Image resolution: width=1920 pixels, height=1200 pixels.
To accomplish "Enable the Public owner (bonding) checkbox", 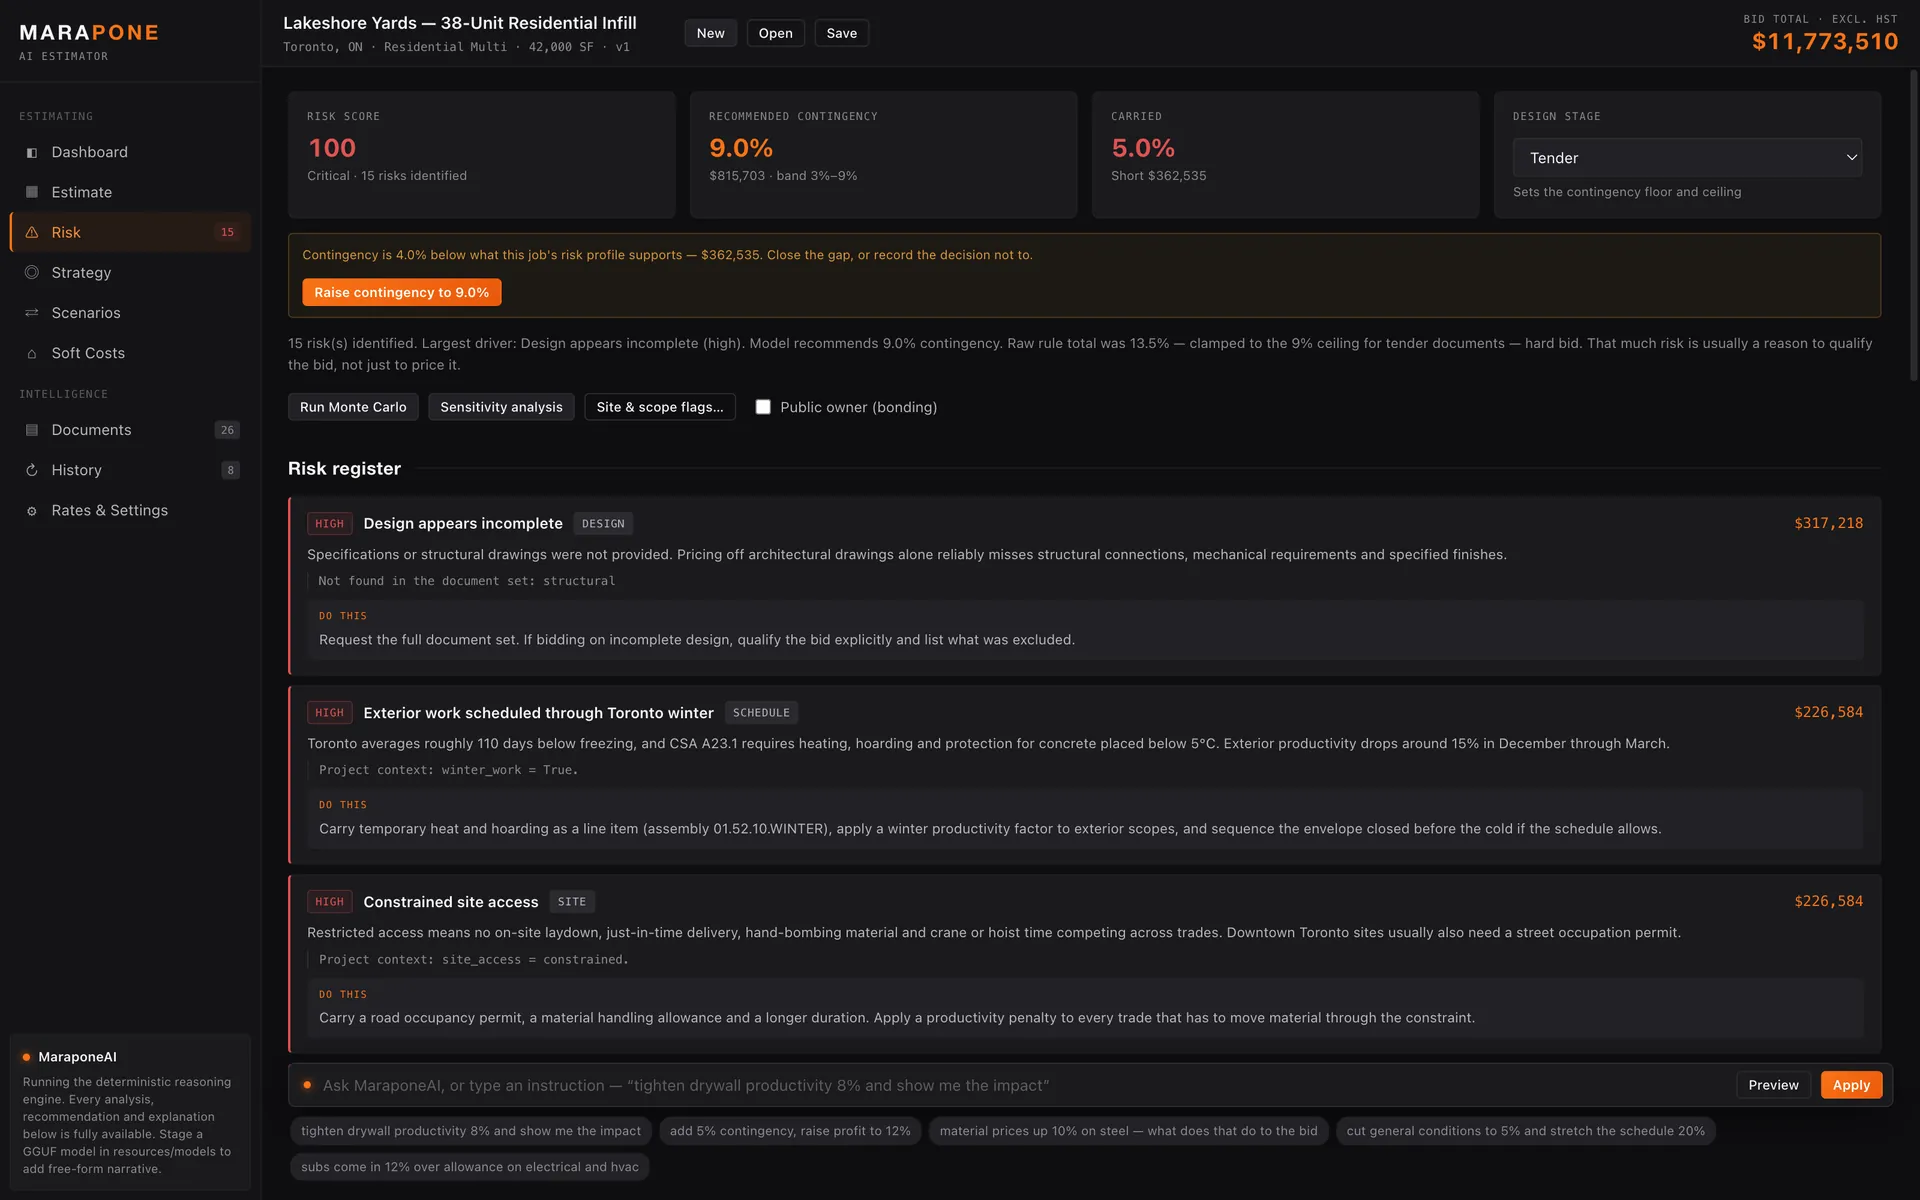I will 763,407.
